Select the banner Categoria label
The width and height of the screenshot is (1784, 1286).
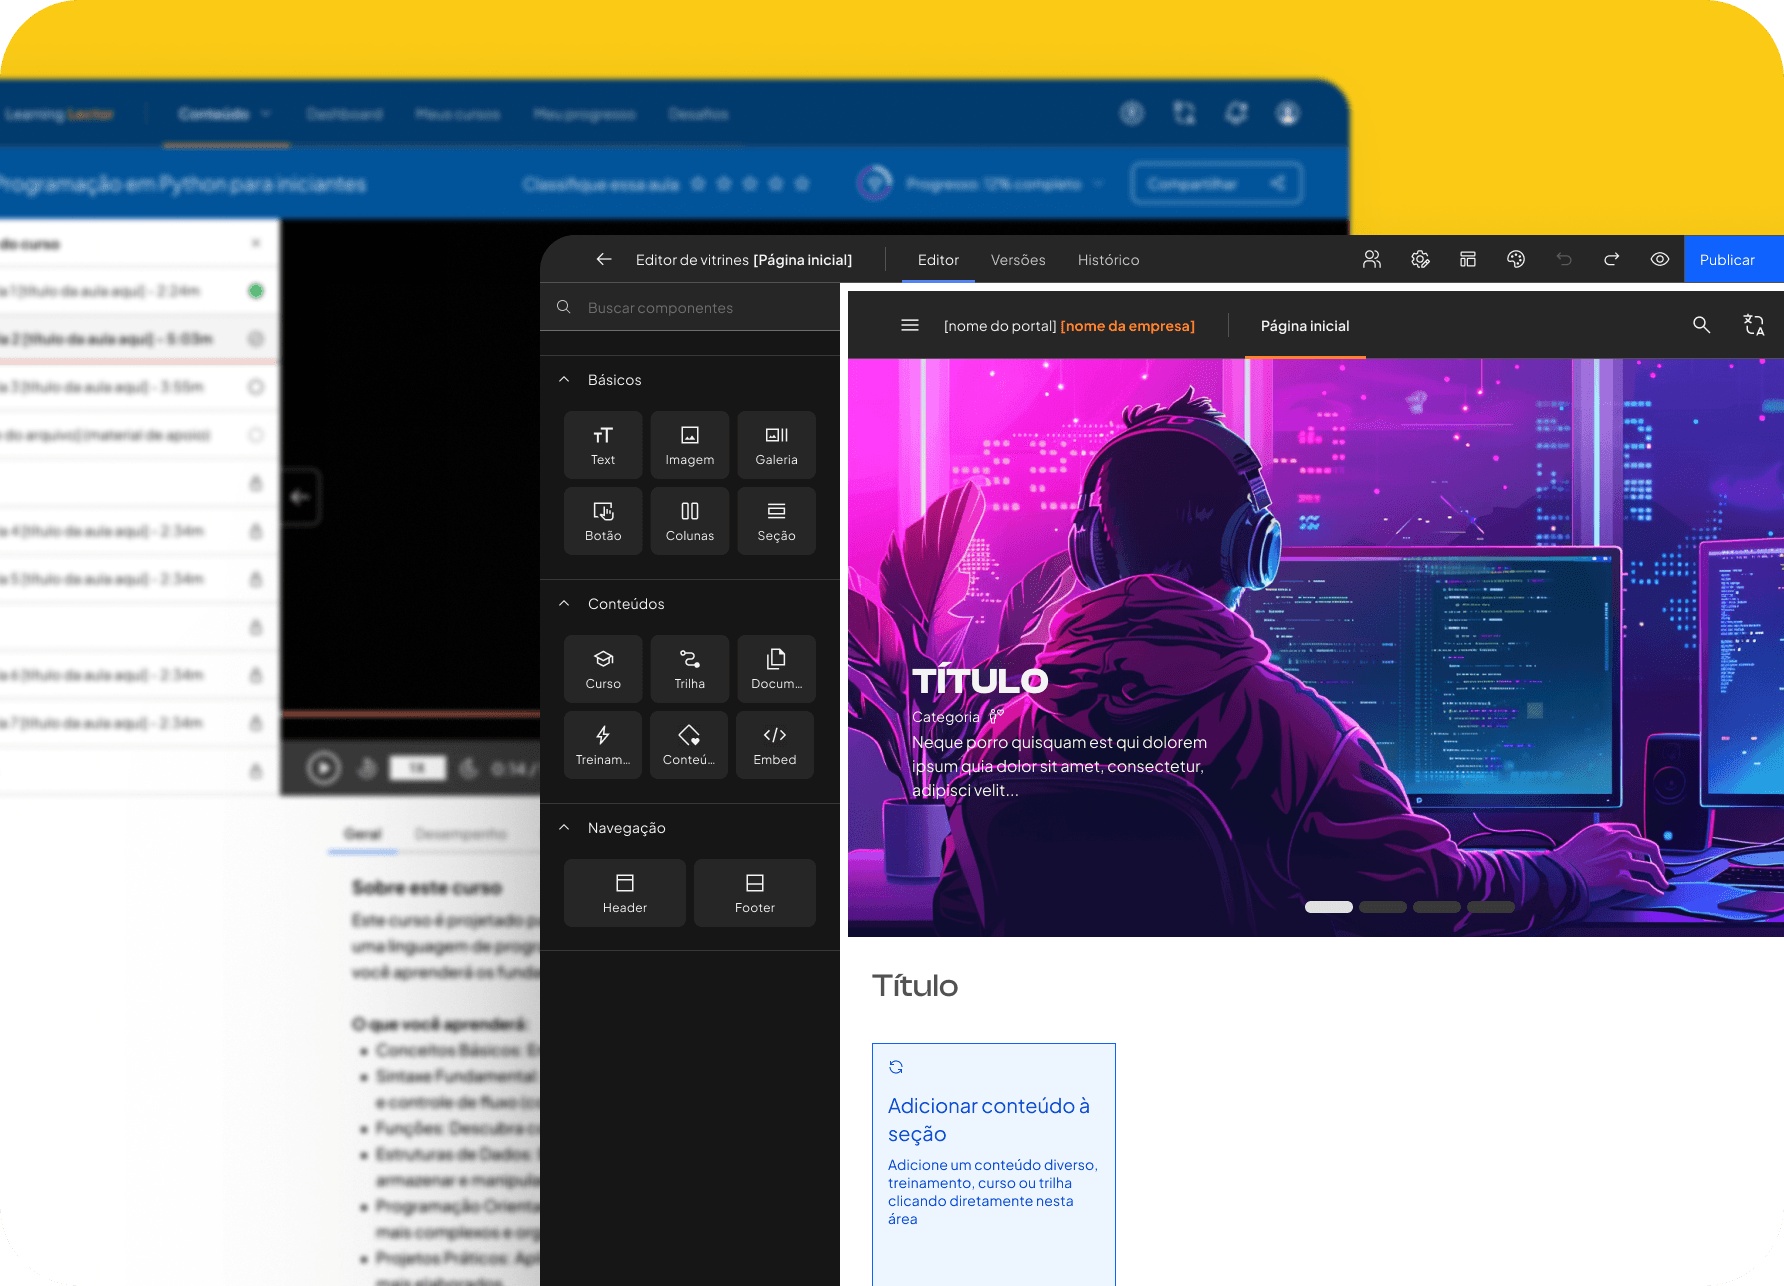click(946, 717)
